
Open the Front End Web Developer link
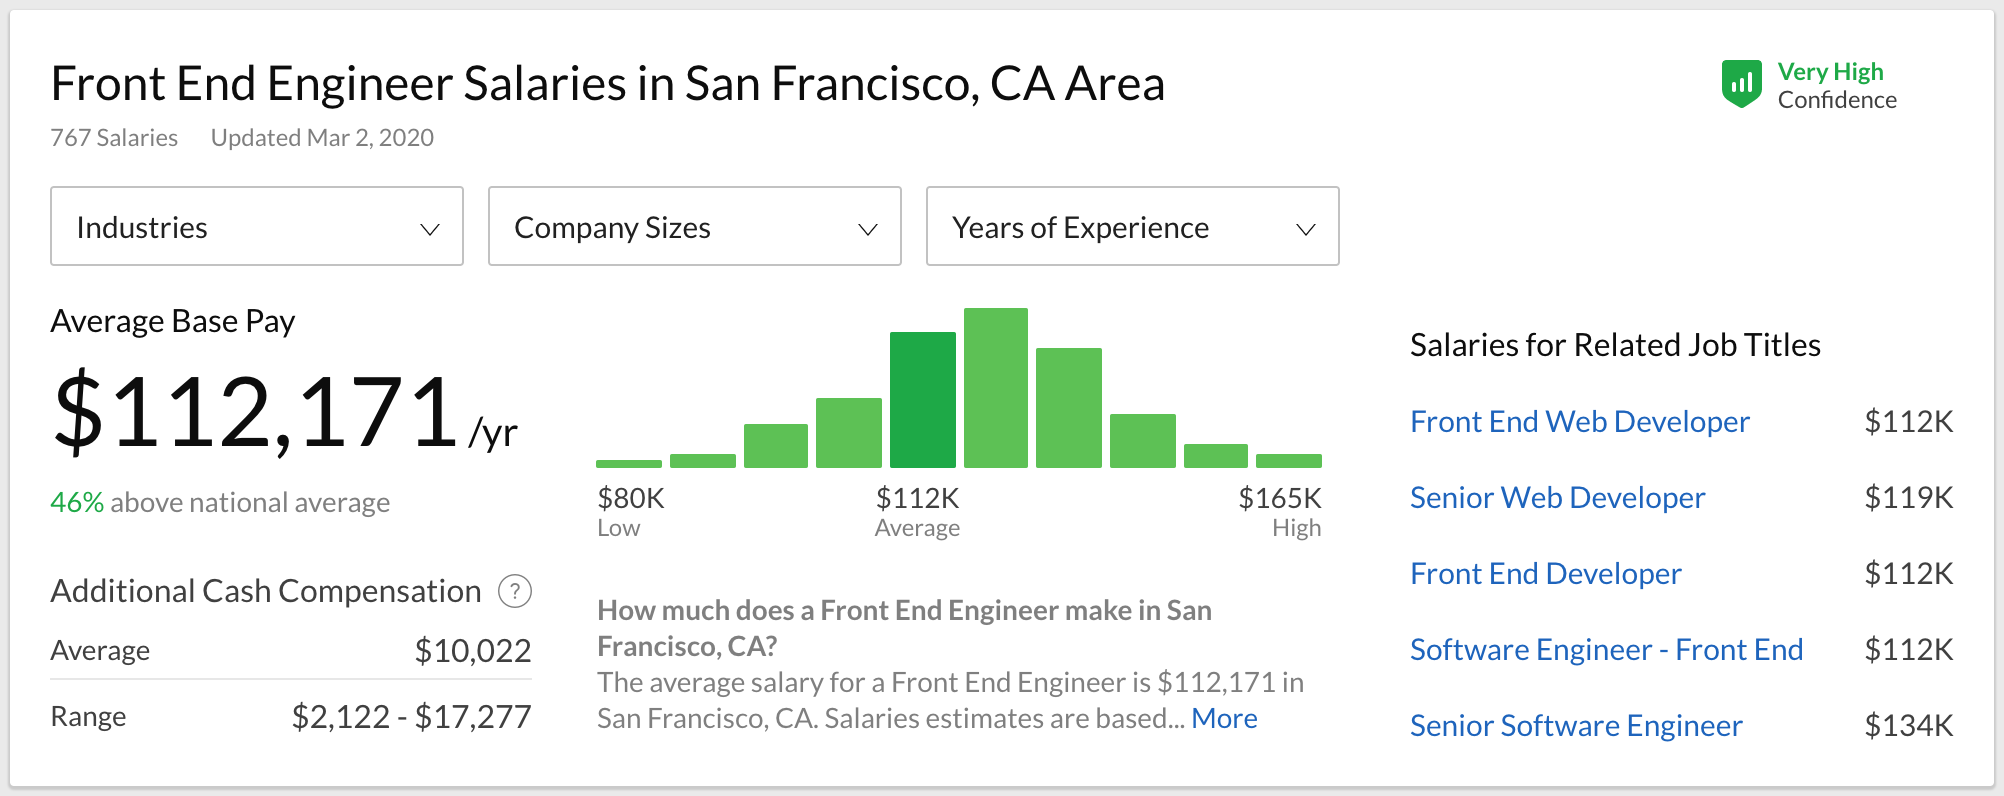1579,422
